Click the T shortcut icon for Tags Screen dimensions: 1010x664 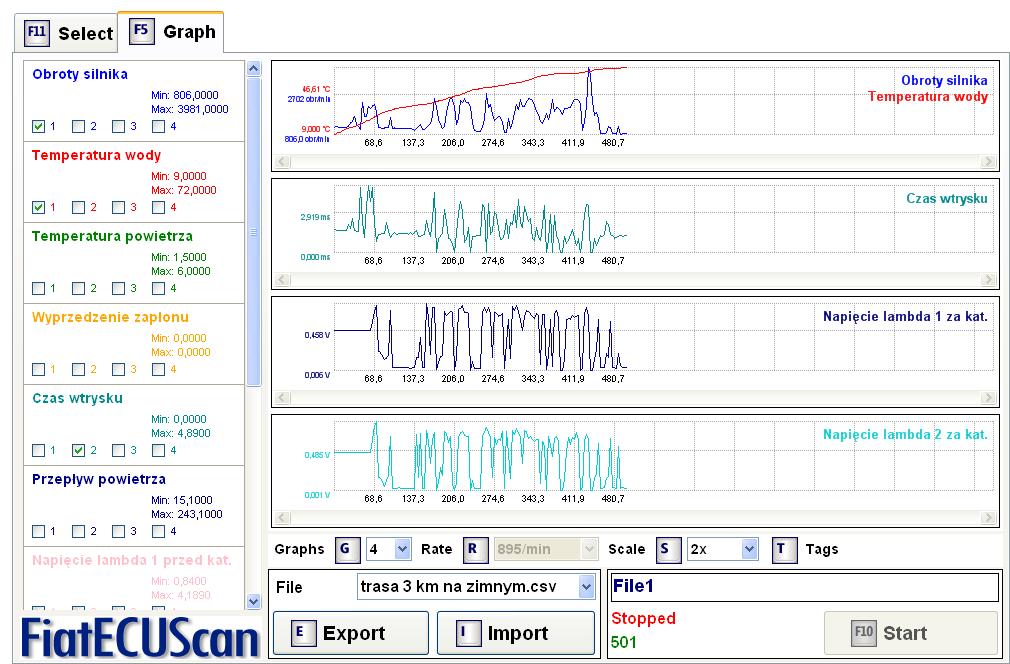tap(785, 549)
